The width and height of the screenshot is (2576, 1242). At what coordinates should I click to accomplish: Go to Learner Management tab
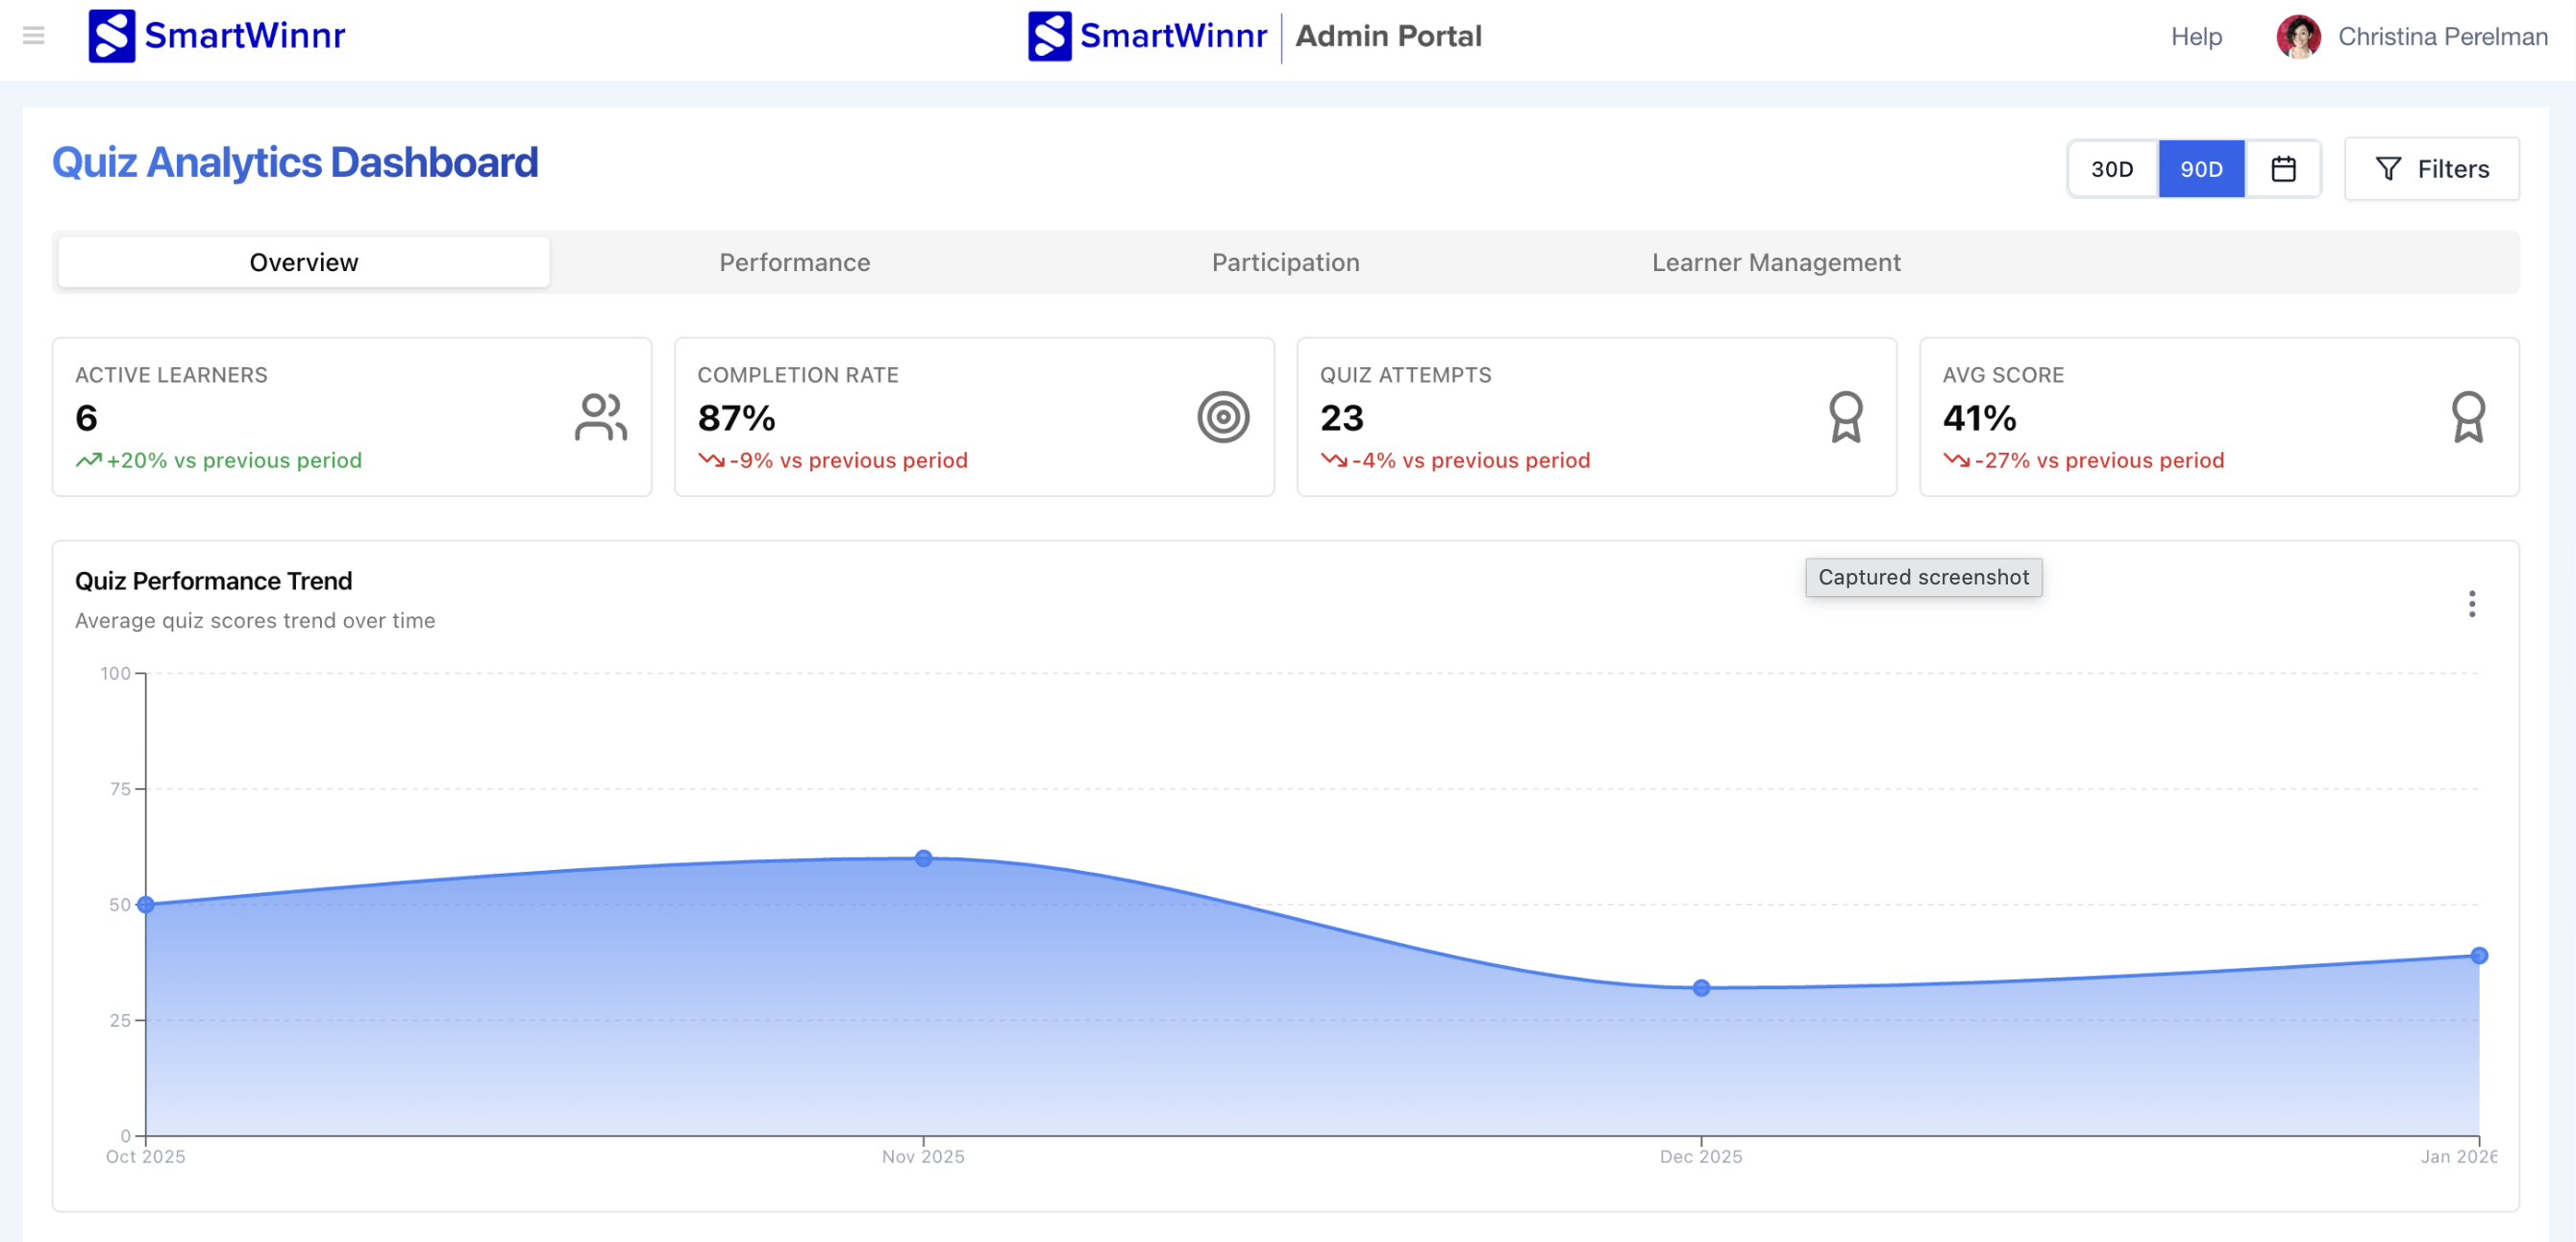click(1775, 262)
